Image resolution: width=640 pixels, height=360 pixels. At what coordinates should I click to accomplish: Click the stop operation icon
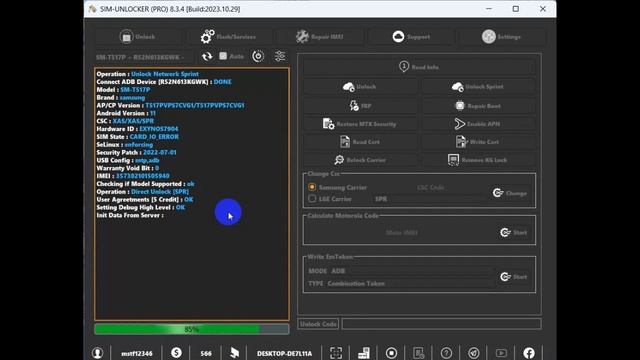[x=391, y=353]
